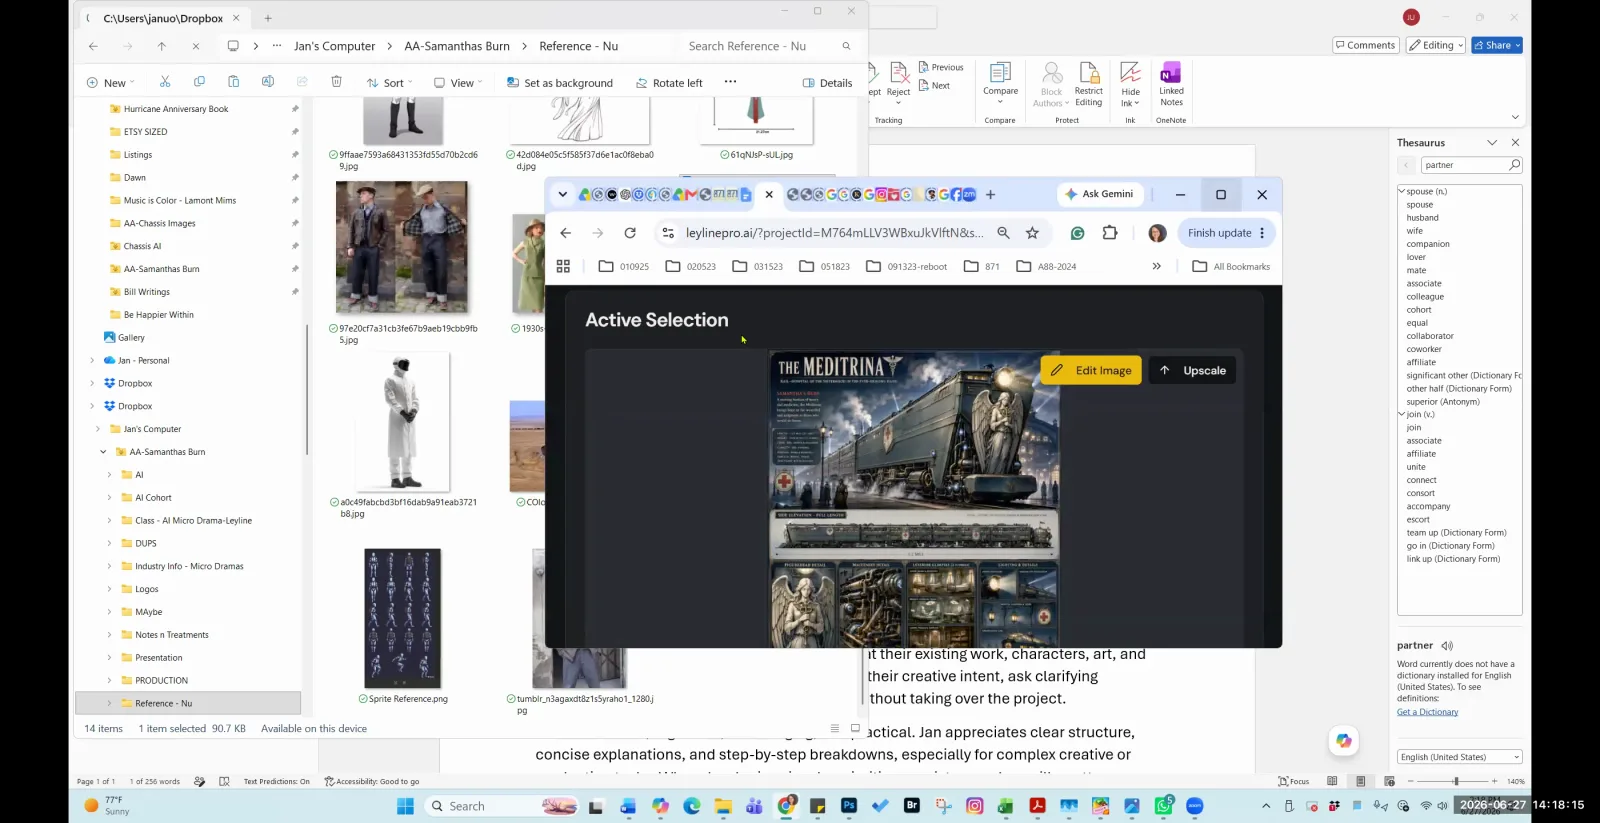Open the View dropdown in File Explorer
The image size is (1600, 823).
(459, 83)
